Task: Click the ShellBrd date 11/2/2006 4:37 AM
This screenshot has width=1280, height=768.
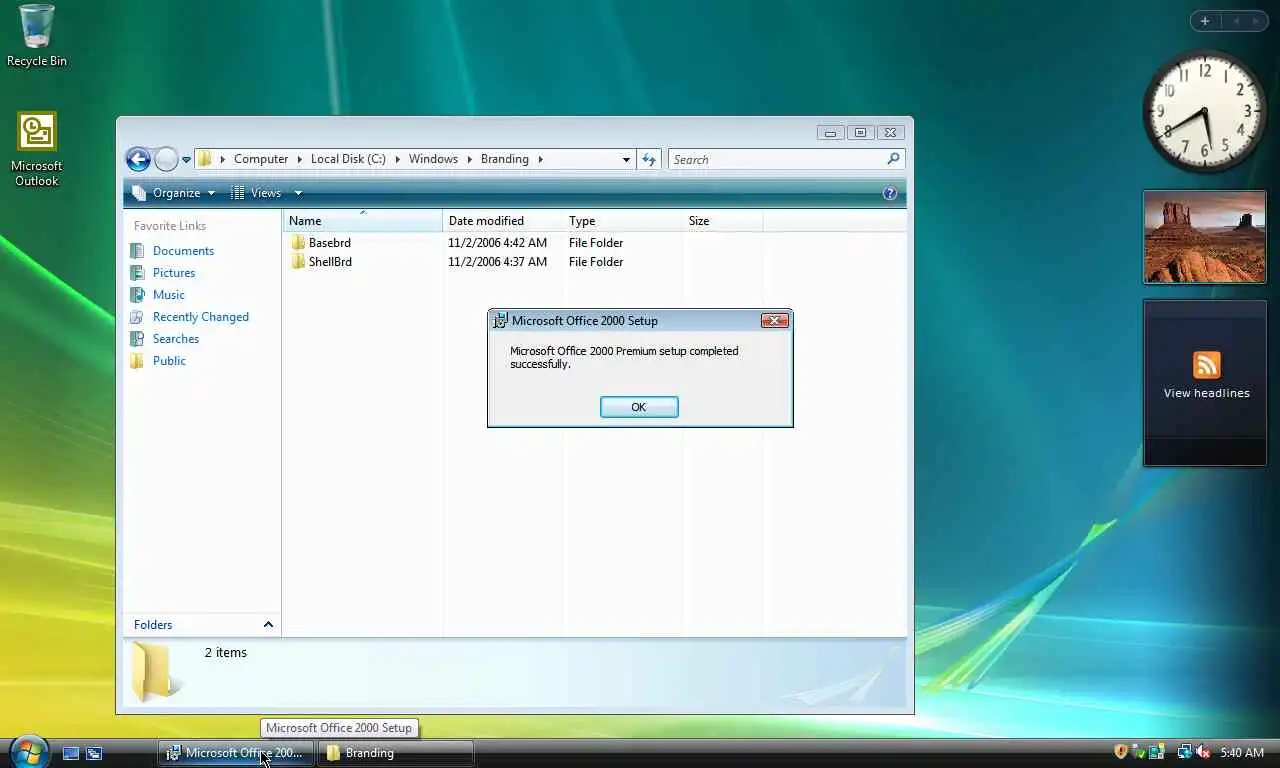Action: pyautogui.click(x=497, y=262)
